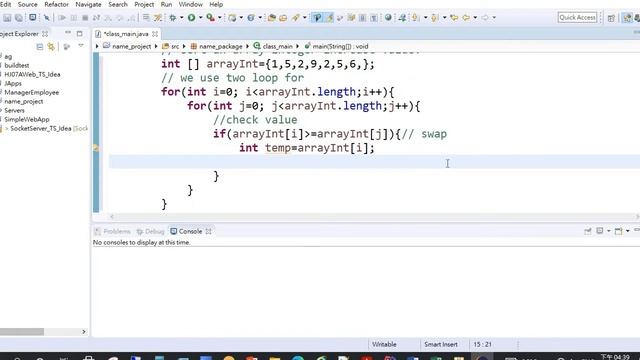The width and height of the screenshot is (640, 360).
Task: Open the Source menu
Action: pos(27,4)
